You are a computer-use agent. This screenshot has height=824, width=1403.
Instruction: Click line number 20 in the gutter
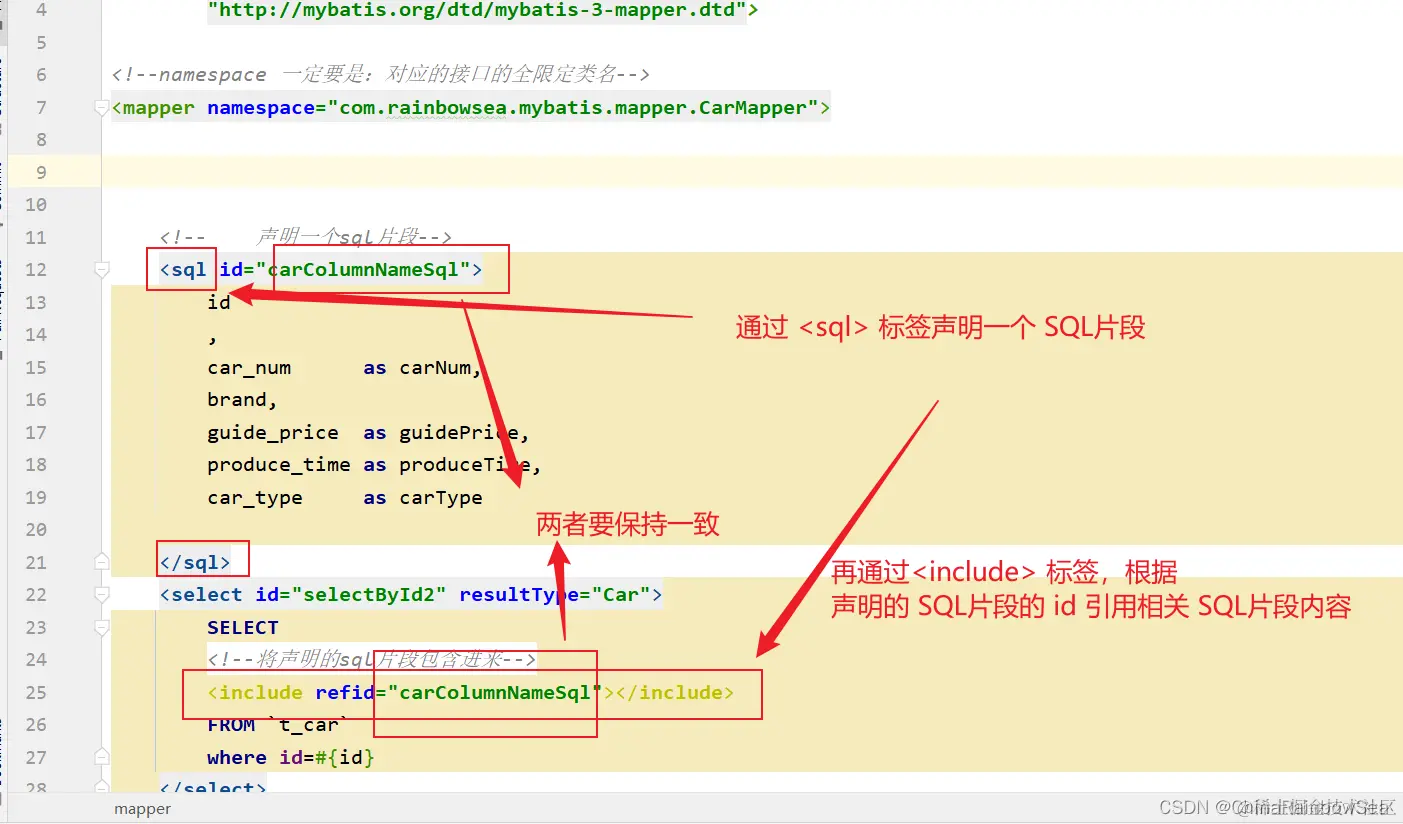click(35, 530)
